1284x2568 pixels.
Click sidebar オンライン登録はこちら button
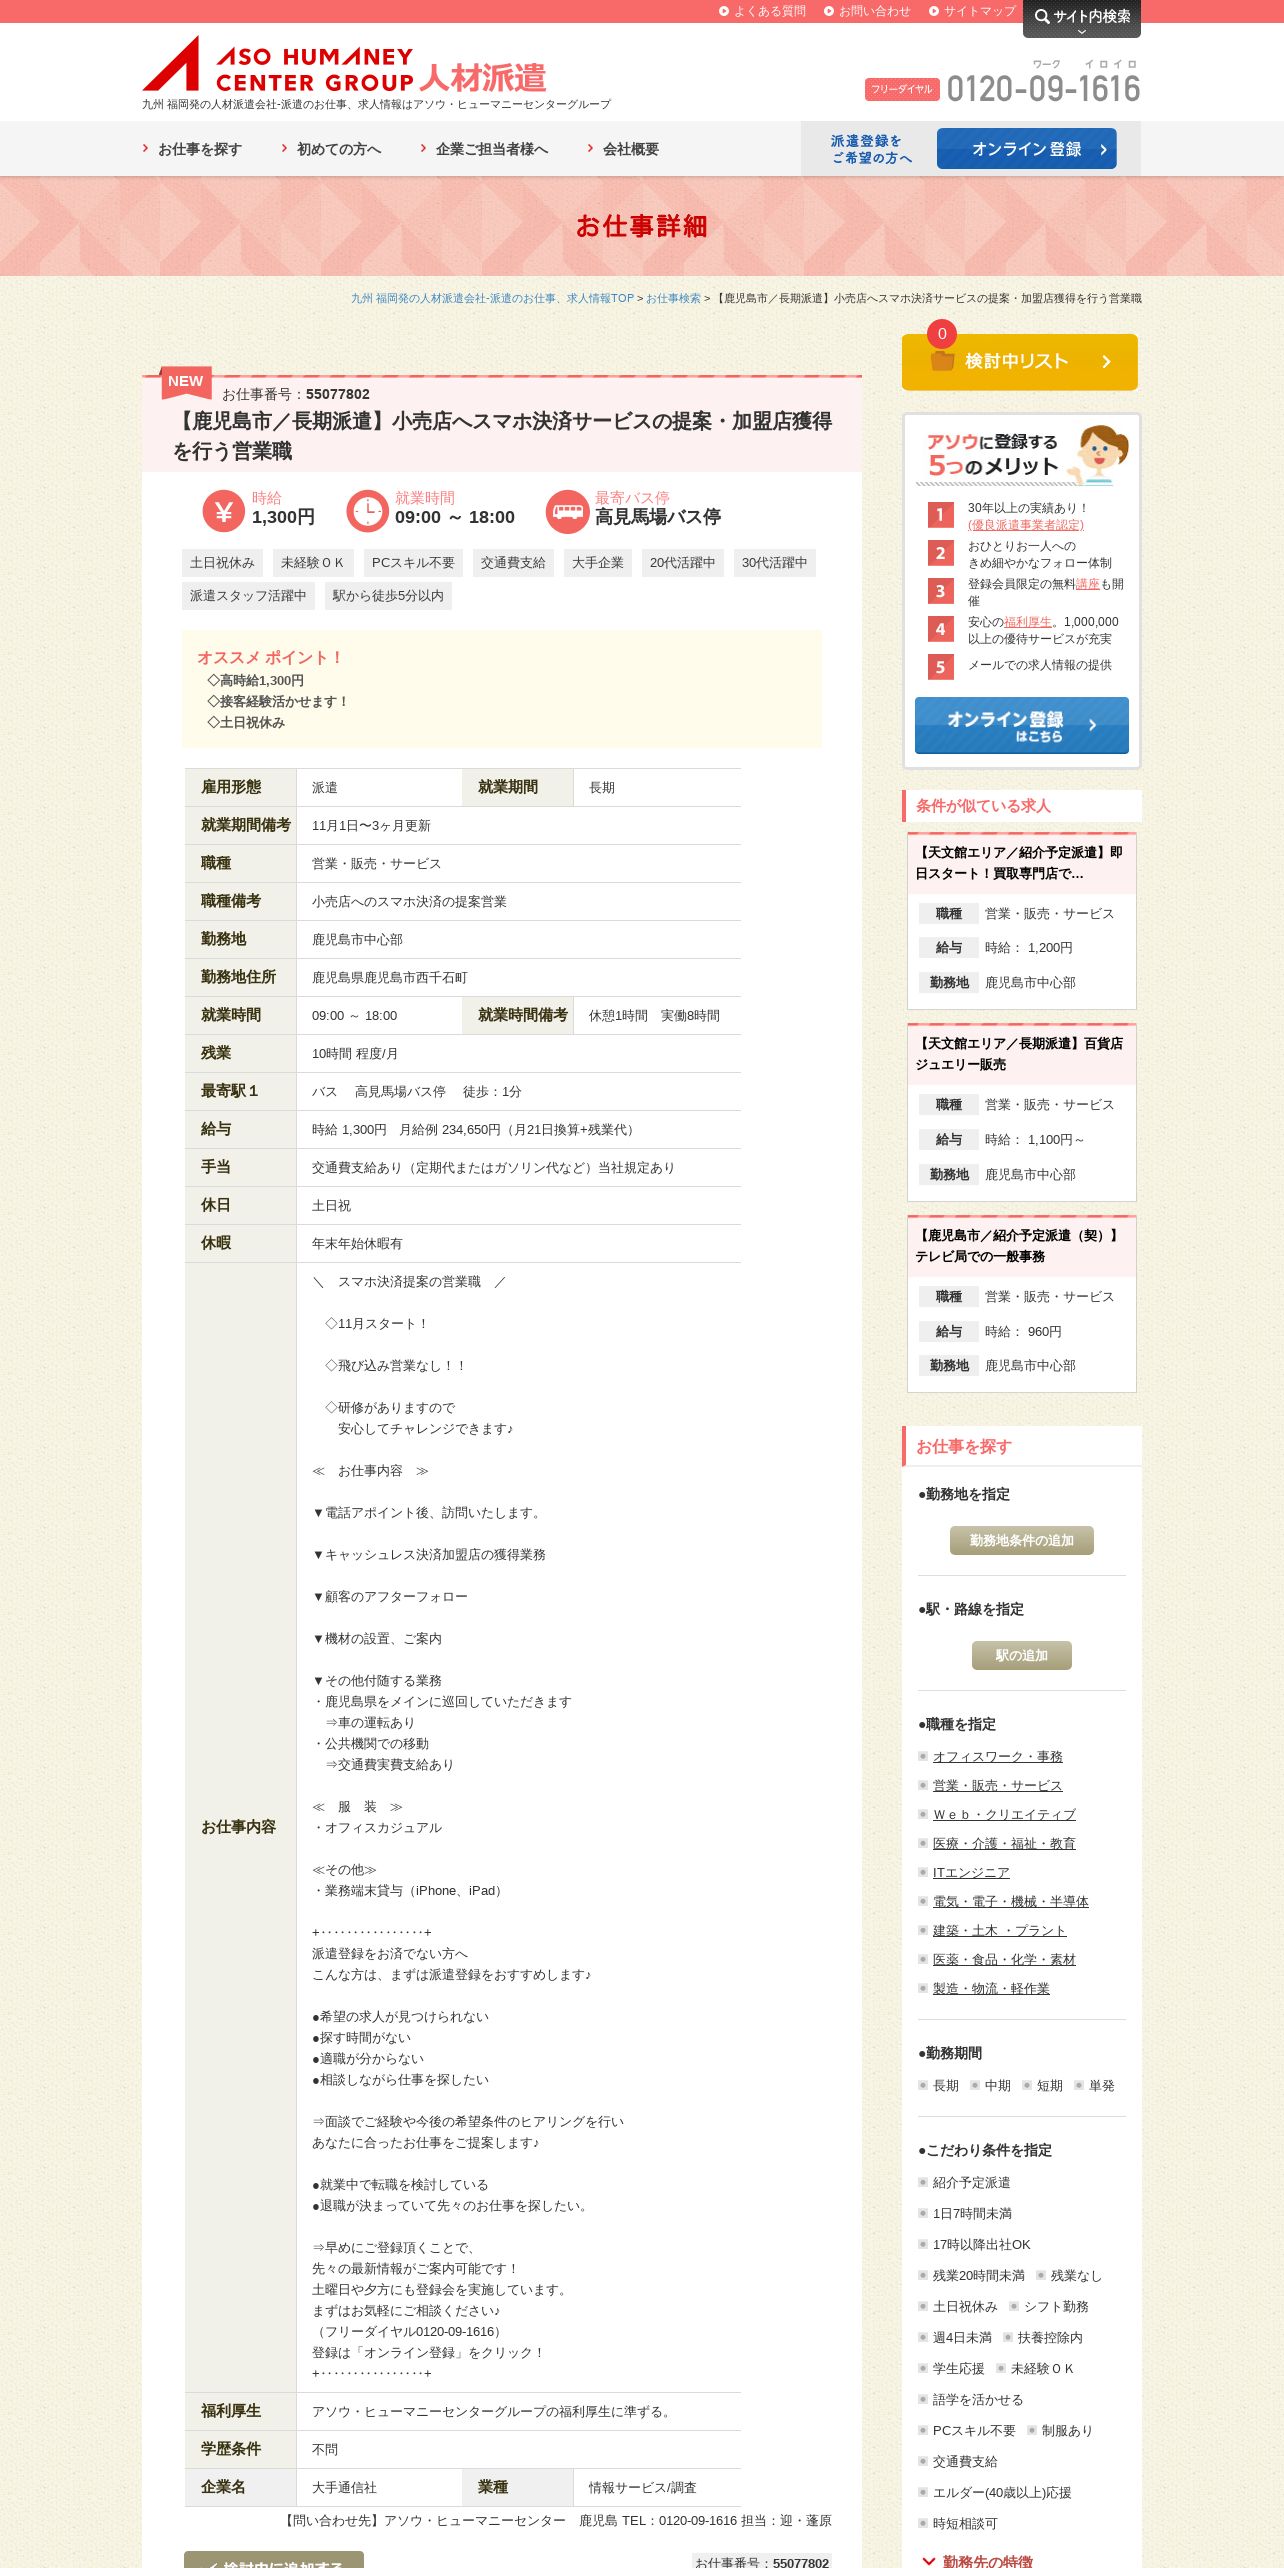pos(1022,725)
